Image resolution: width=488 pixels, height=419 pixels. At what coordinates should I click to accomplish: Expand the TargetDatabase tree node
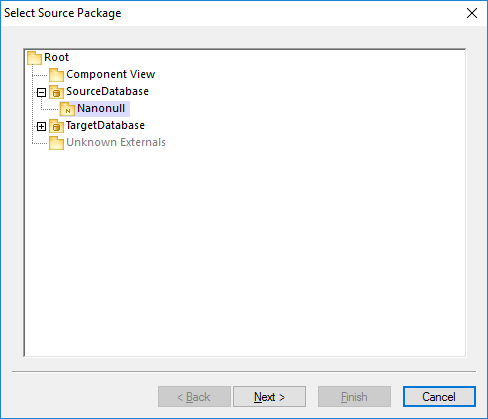tap(41, 126)
